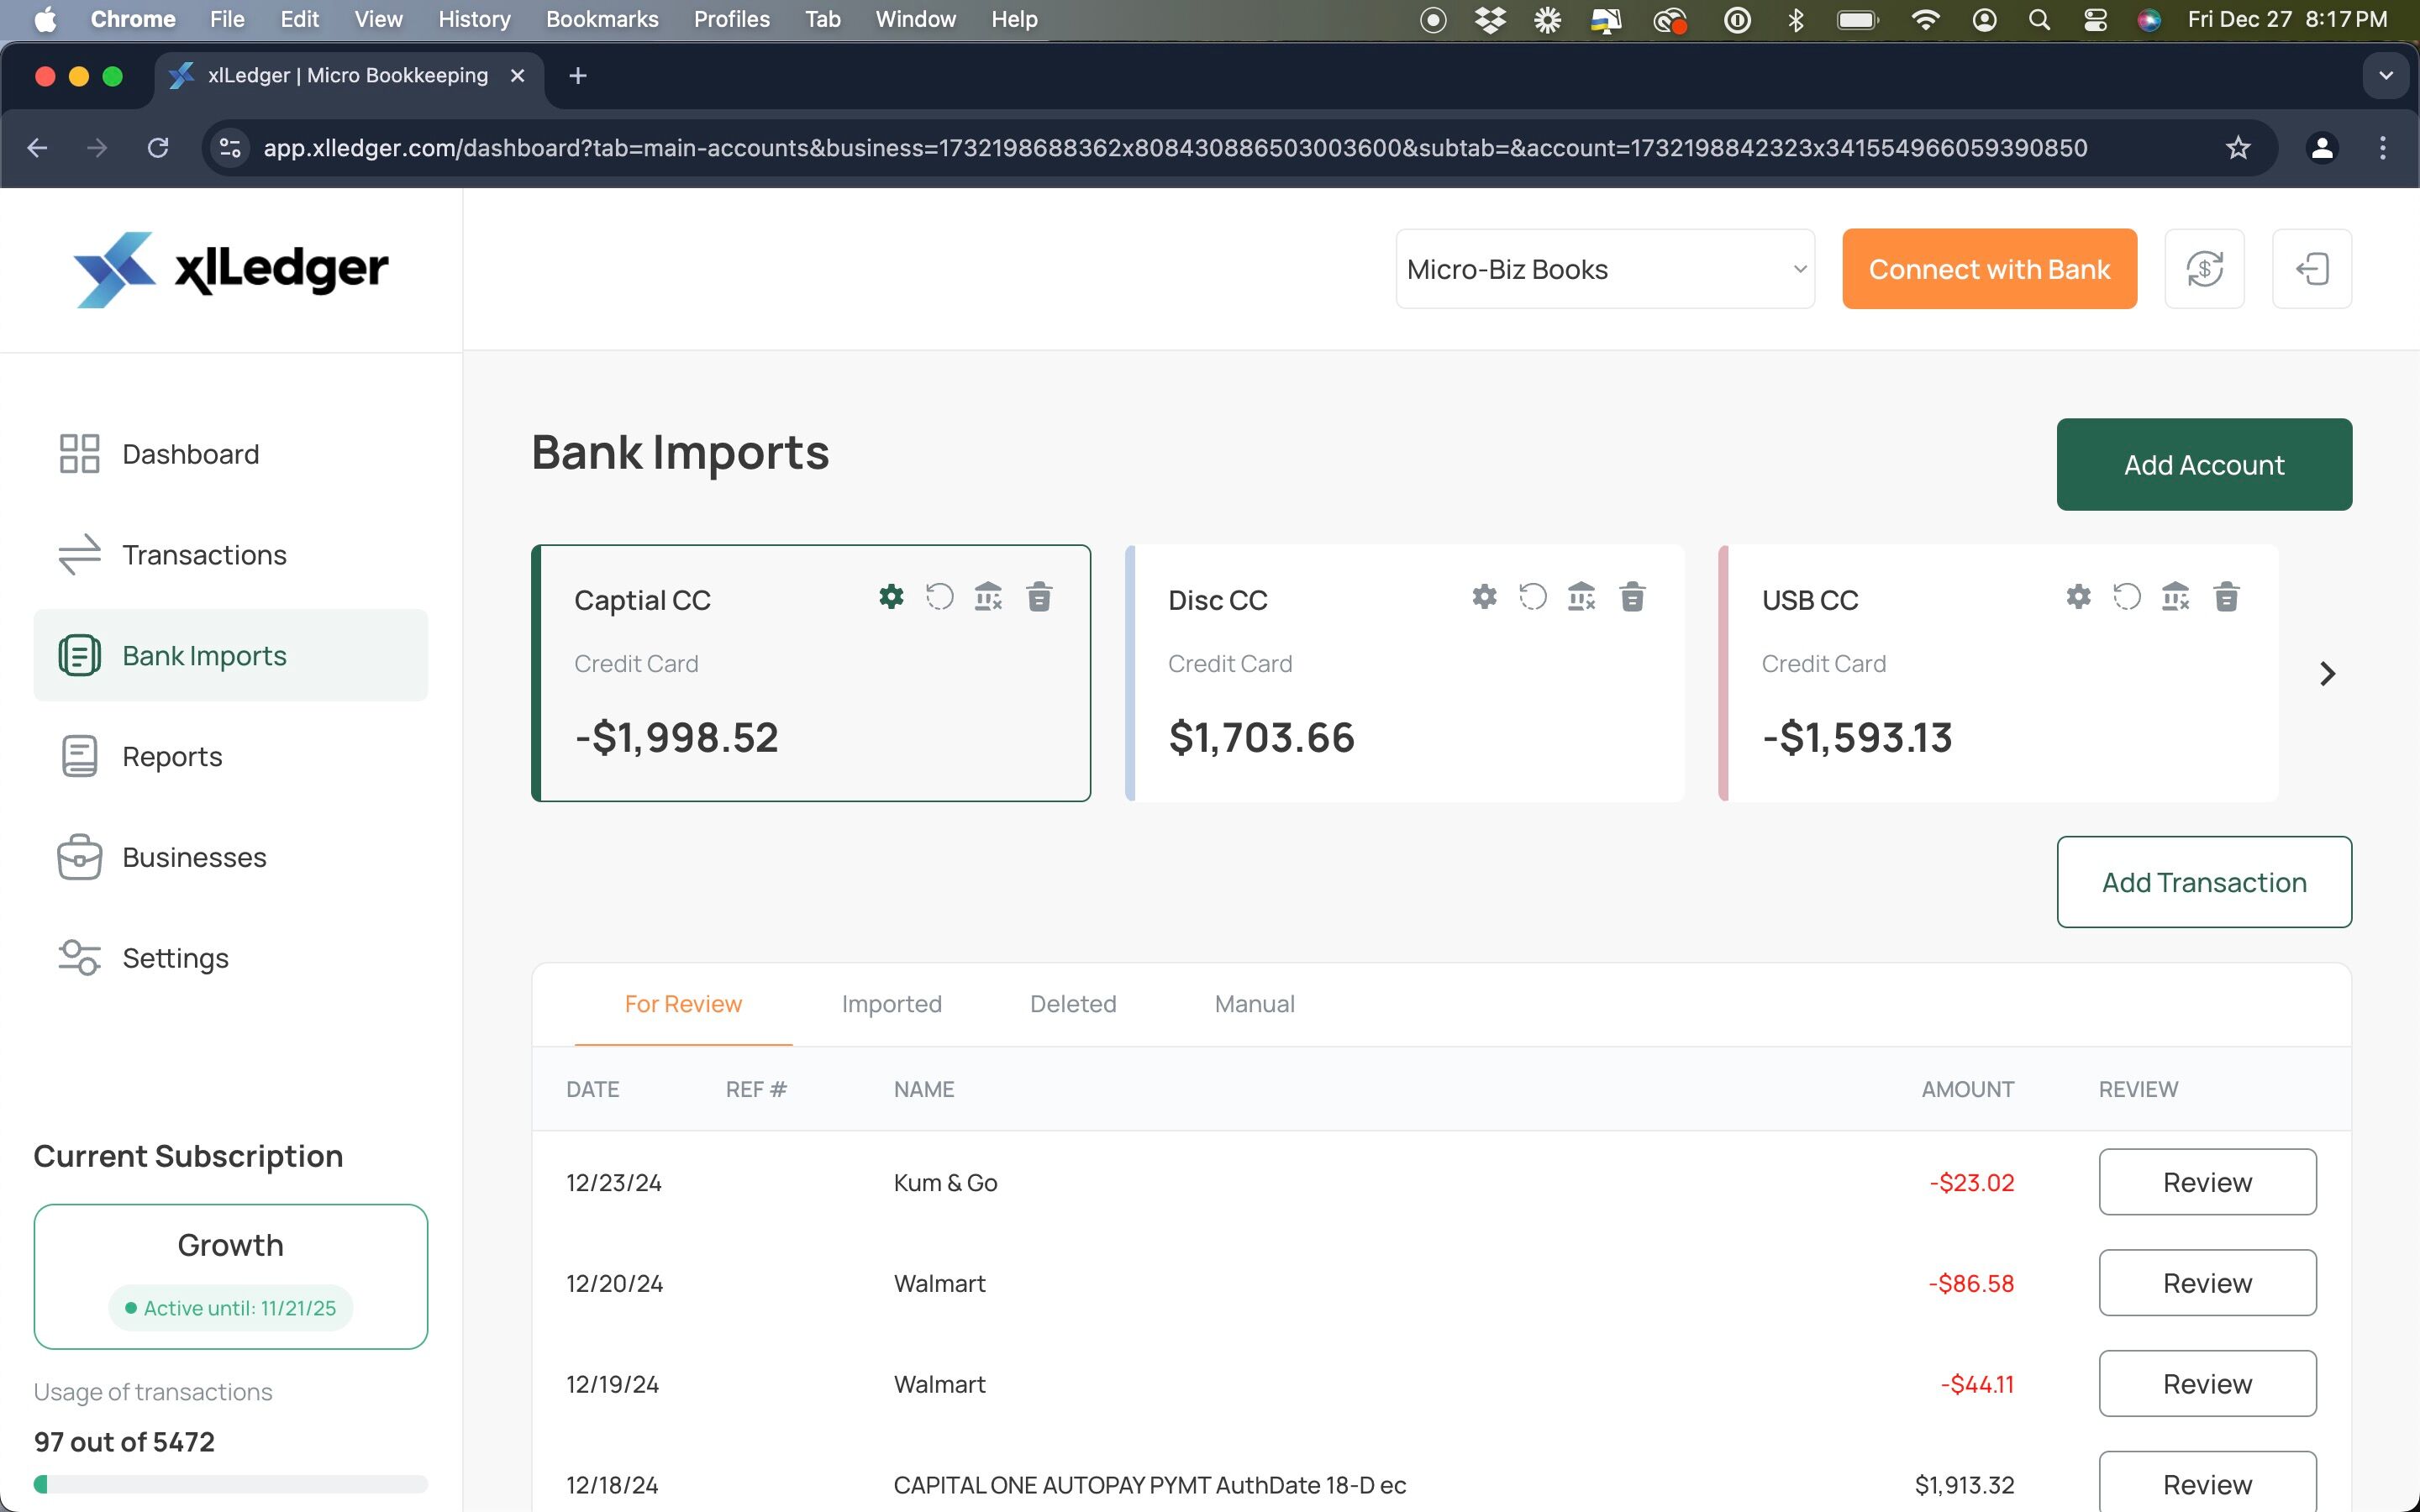
Task: Click the Add Transaction button
Action: 2204,882
